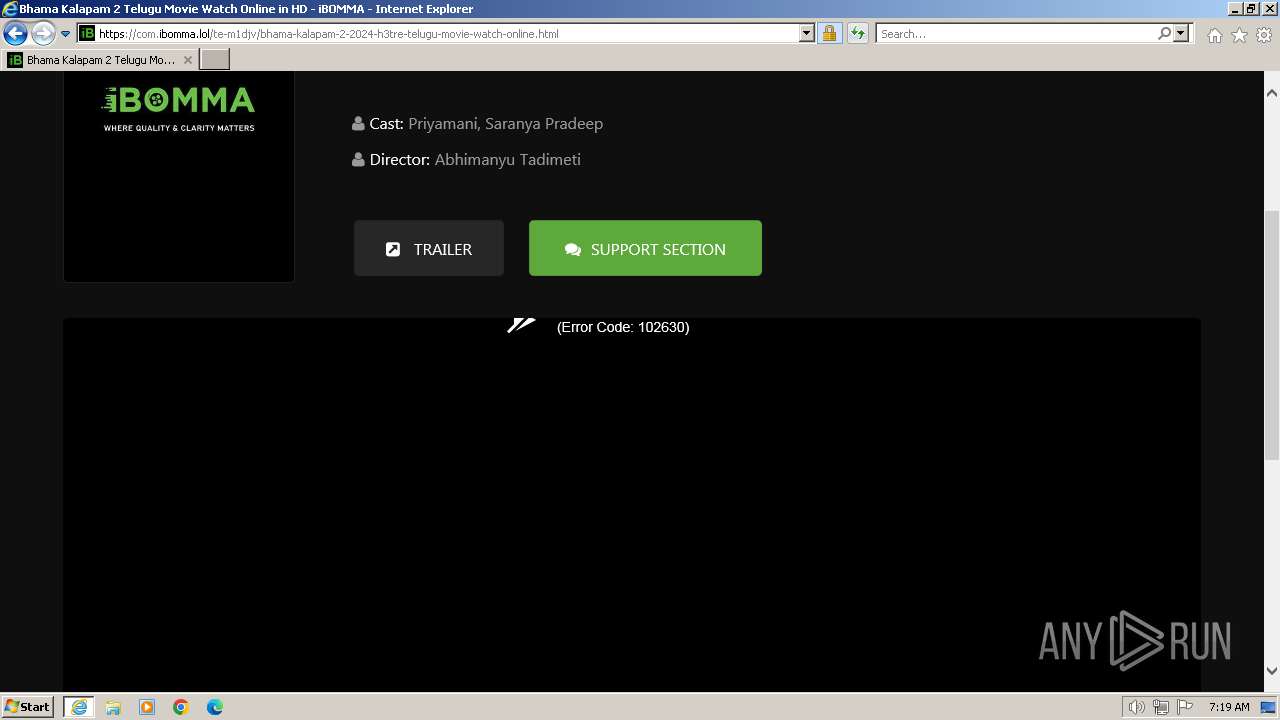Click the 7:19 AM system clock

1229,707
